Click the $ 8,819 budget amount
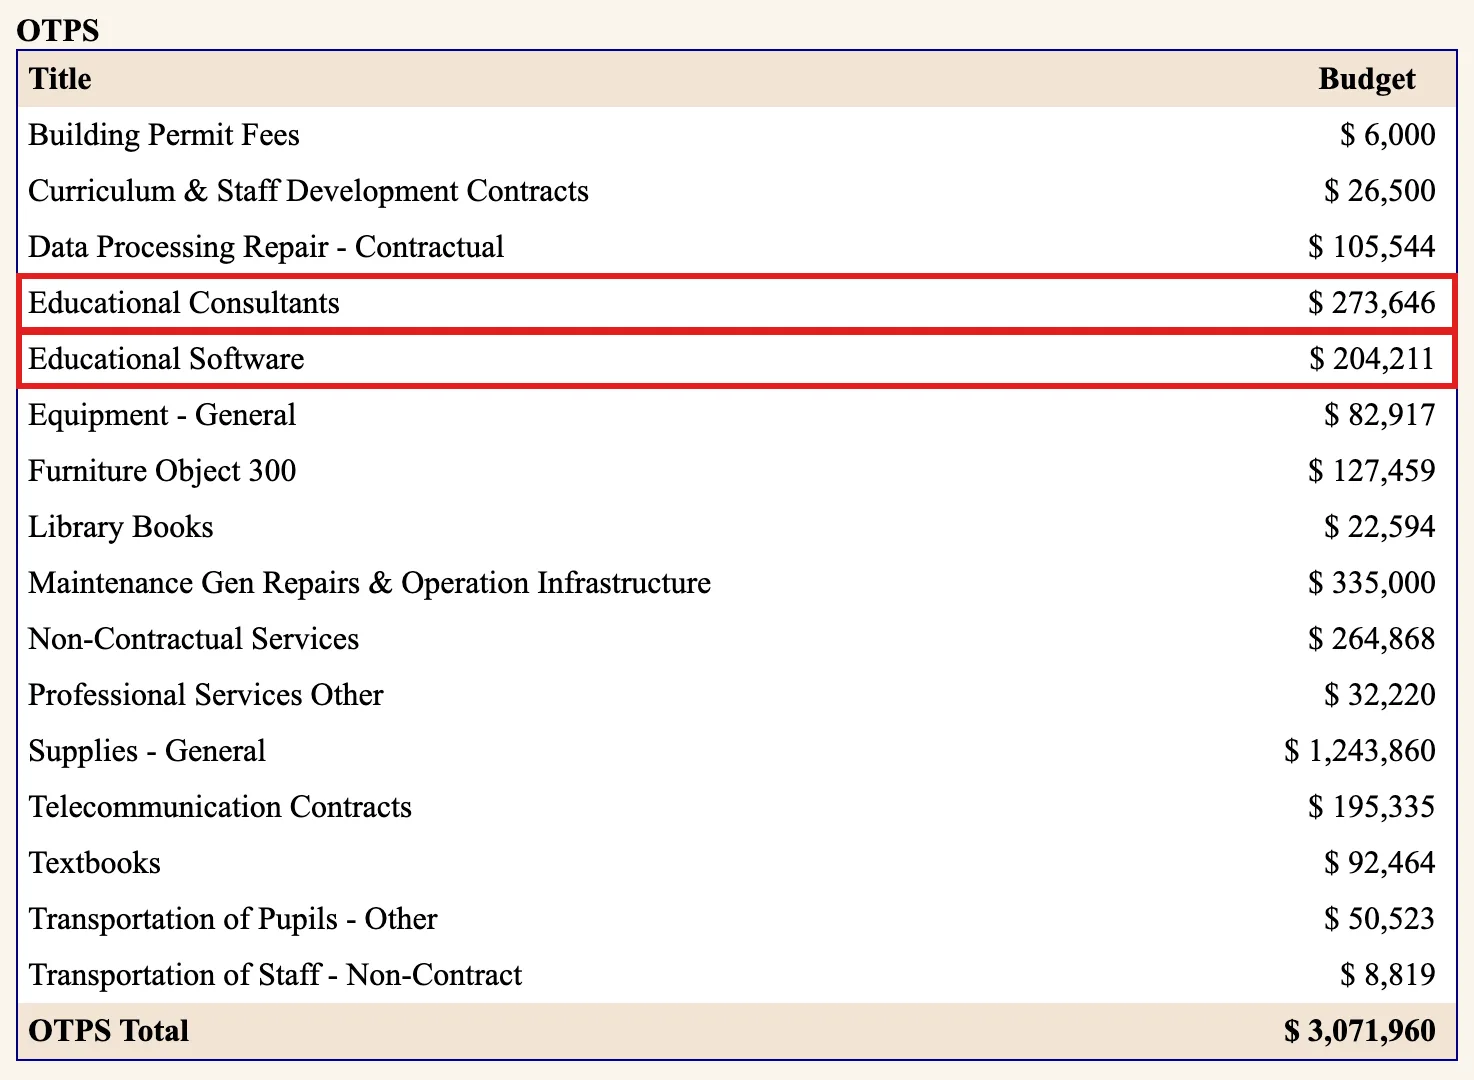The height and width of the screenshot is (1080, 1474). pyautogui.click(x=1388, y=975)
